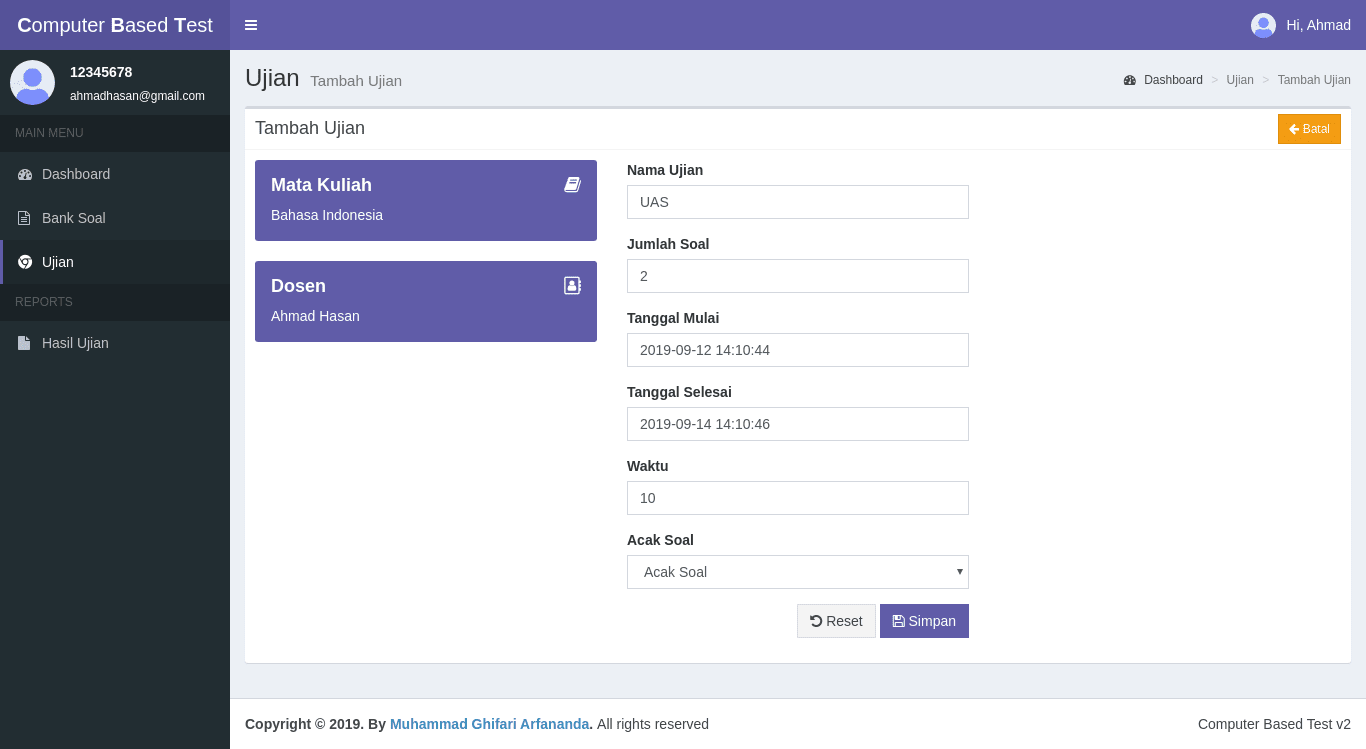
Task: Click the Computer Based Test v2 text
Action: click(x=1274, y=724)
